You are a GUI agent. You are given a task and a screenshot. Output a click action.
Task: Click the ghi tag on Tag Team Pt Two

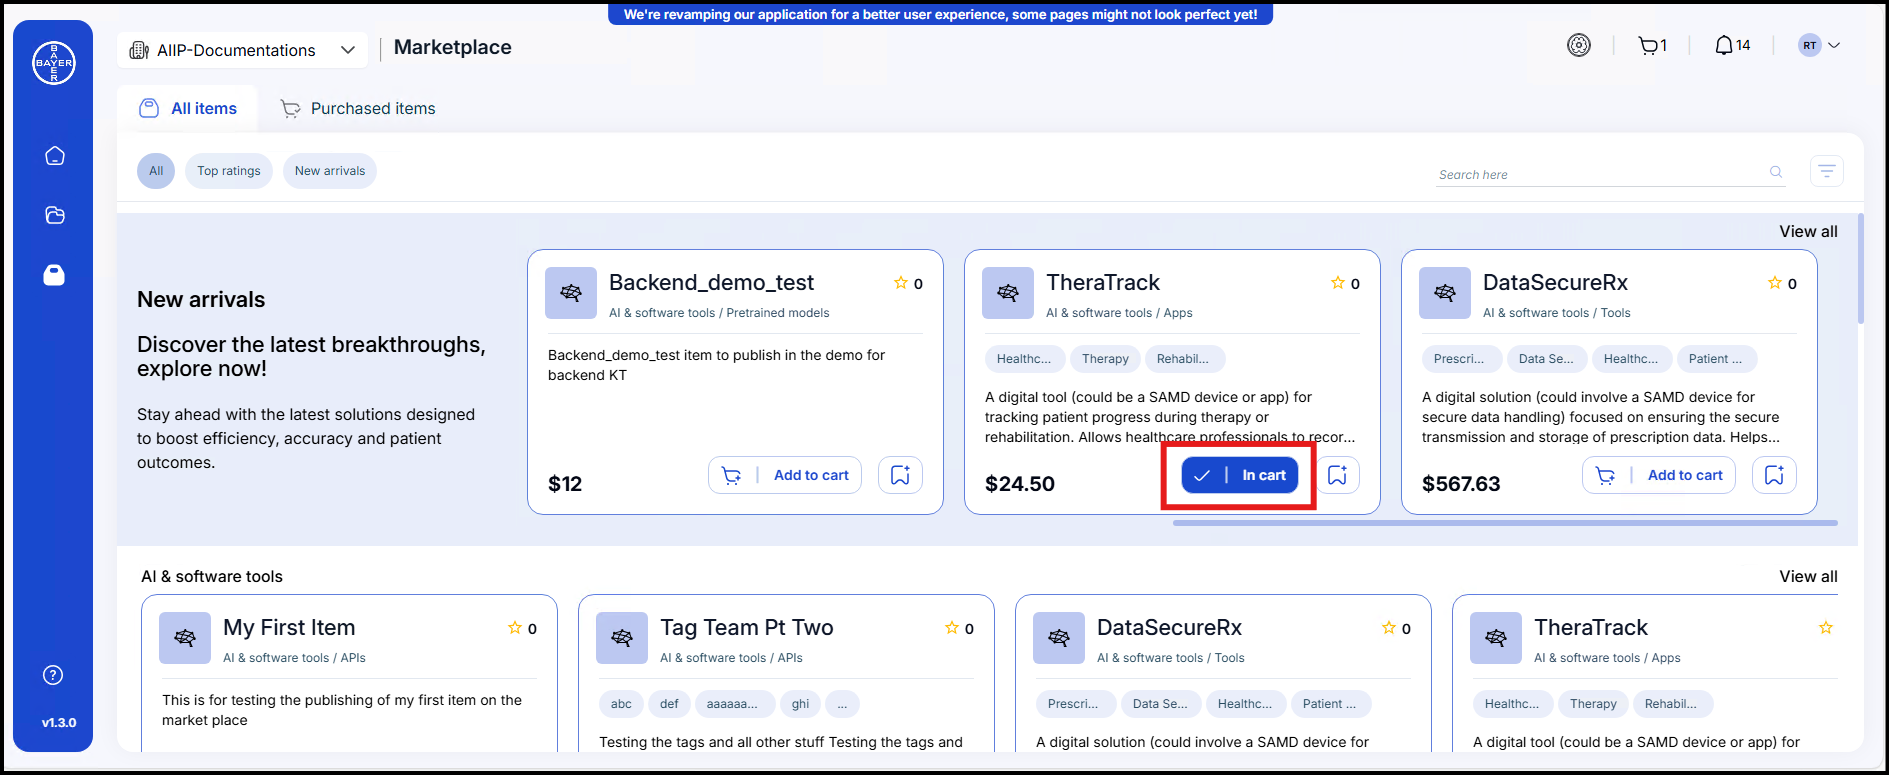(800, 704)
